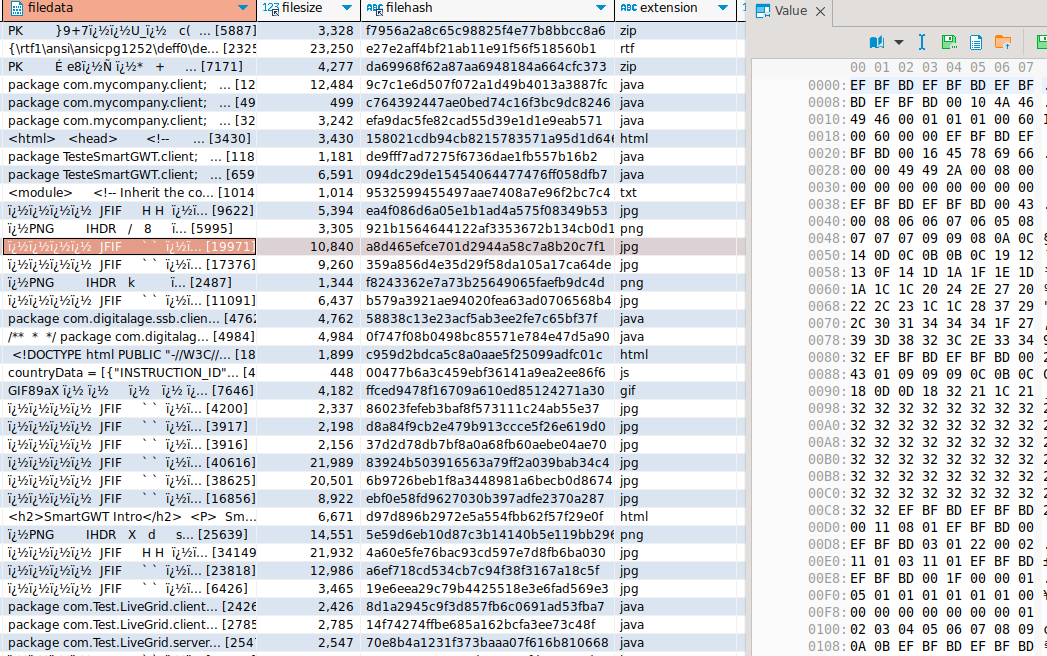Screen dimensions: 1047x656
Task: Select filehash f8243362e7a73b25649065faefb9dc4d
Action: click(487, 283)
